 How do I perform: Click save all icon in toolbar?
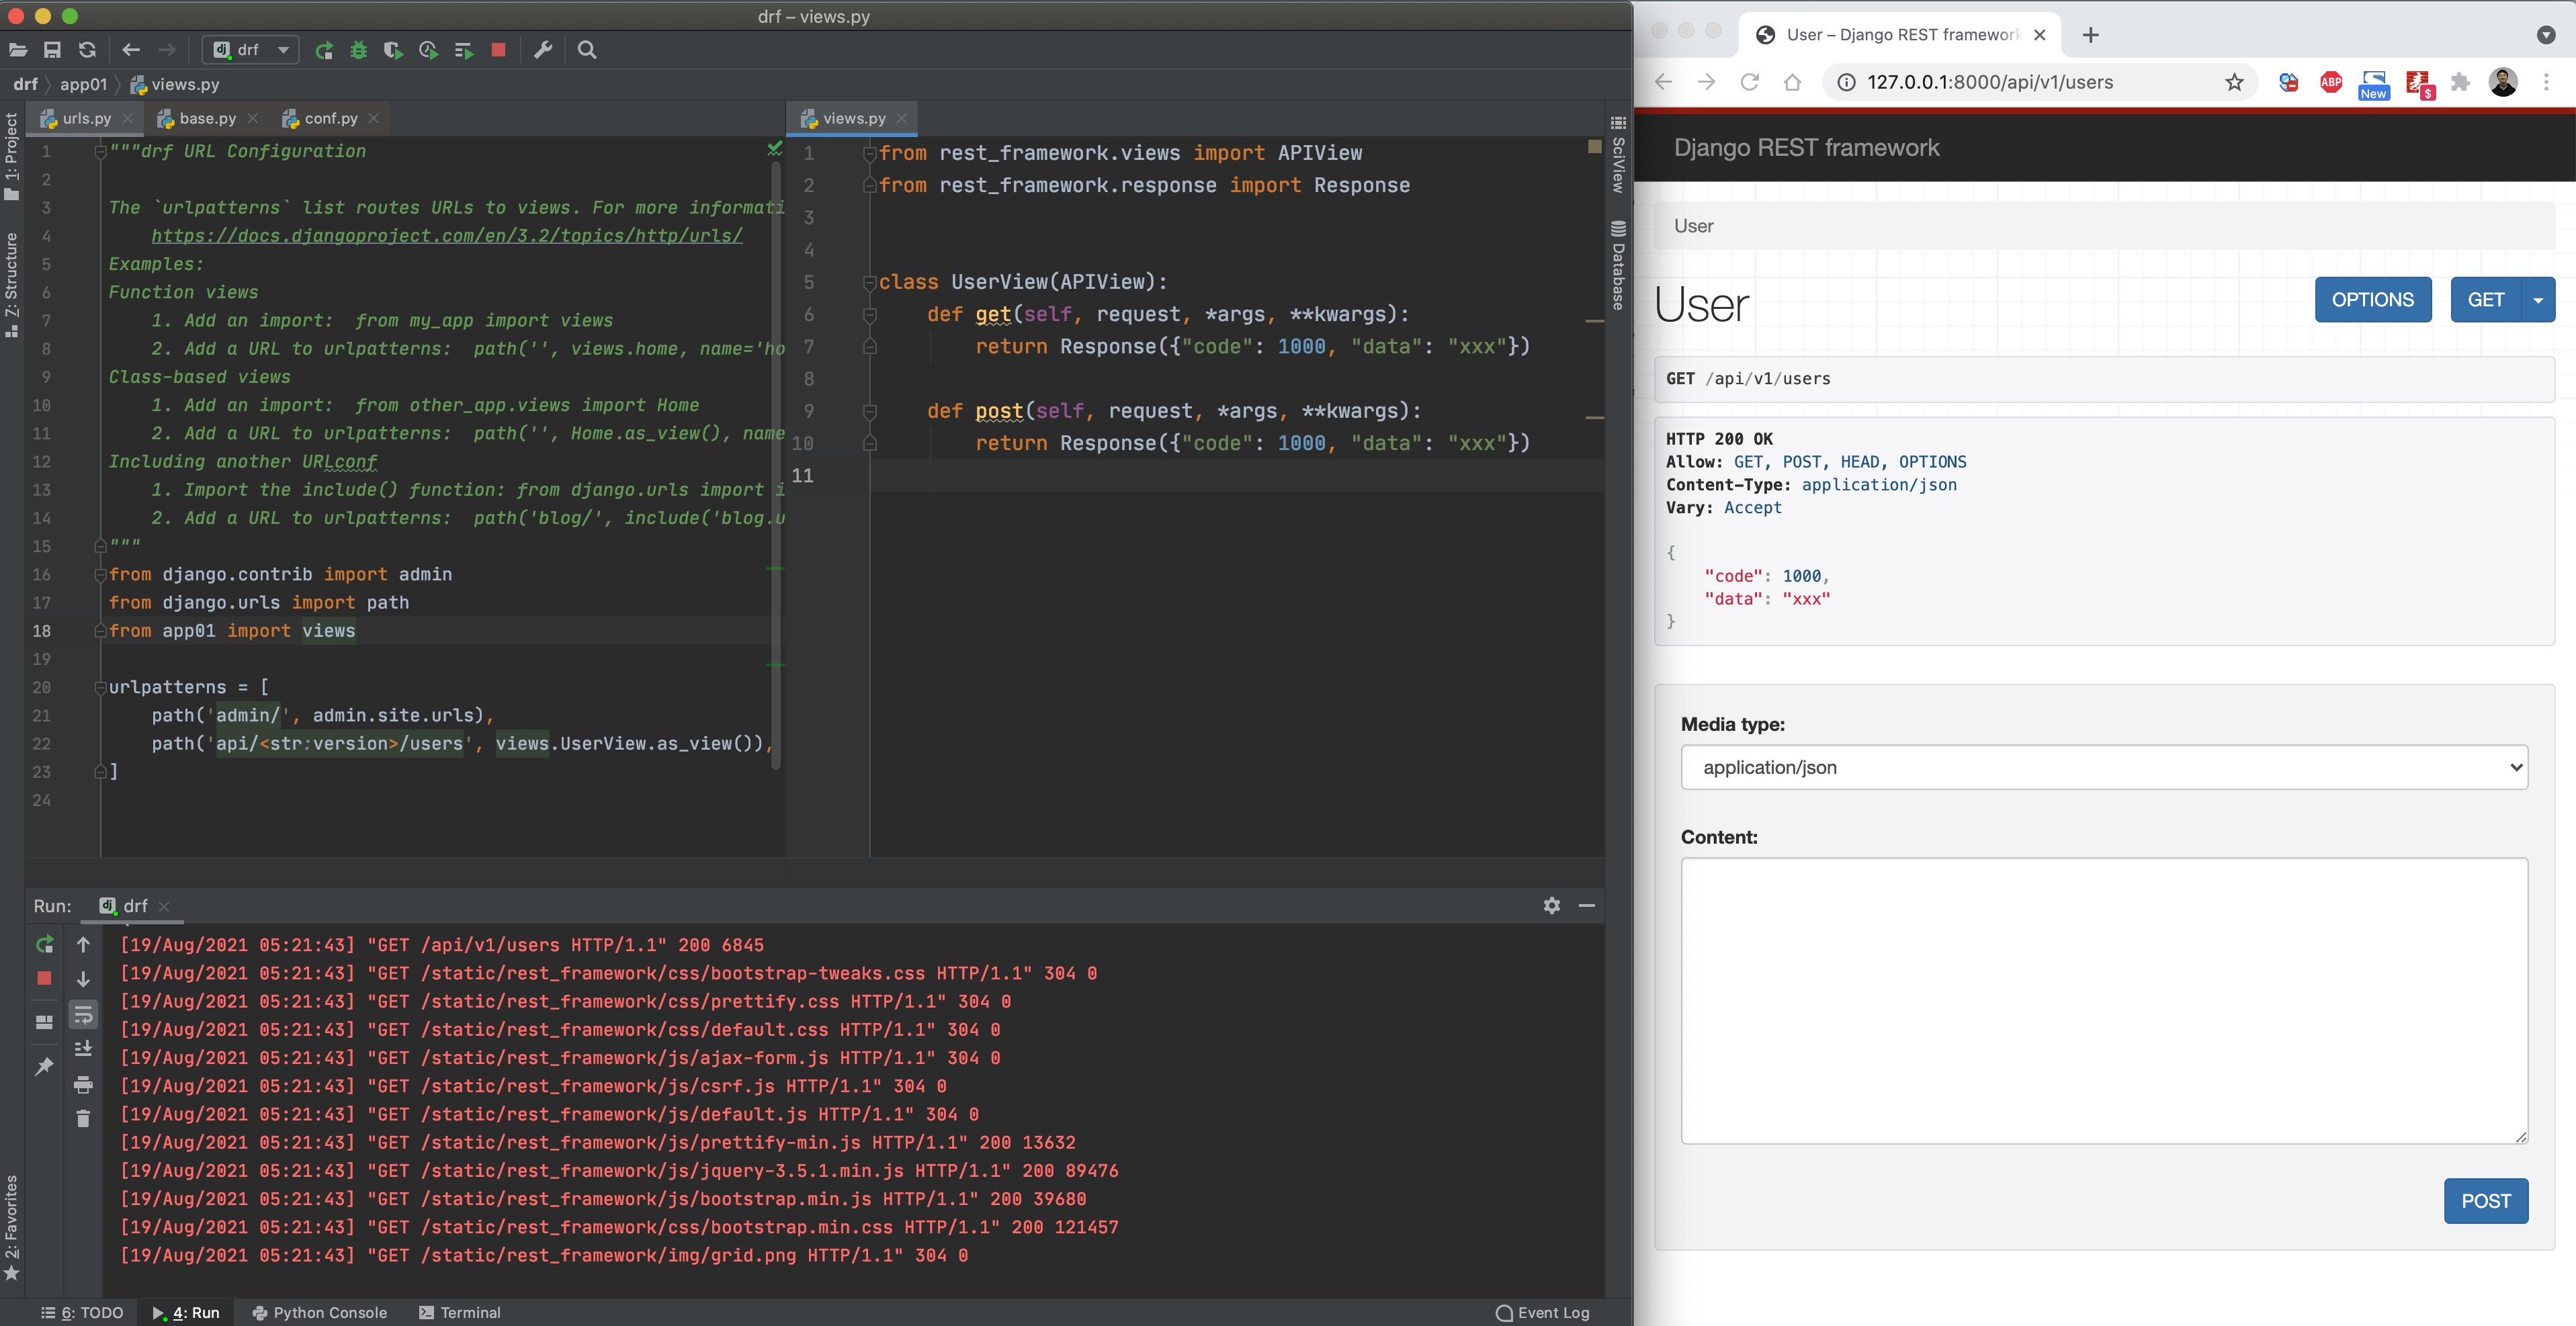[x=53, y=50]
